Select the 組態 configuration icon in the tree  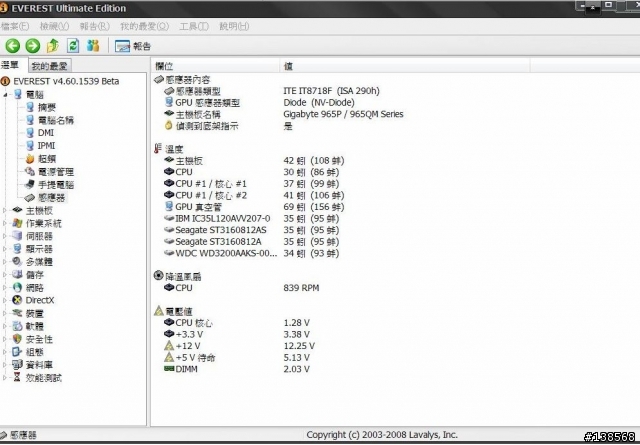(17, 352)
